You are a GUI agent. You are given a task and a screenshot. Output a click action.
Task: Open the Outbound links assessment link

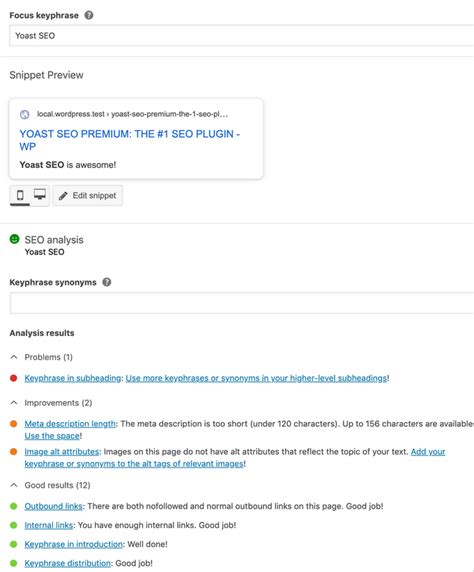[x=54, y=506]
